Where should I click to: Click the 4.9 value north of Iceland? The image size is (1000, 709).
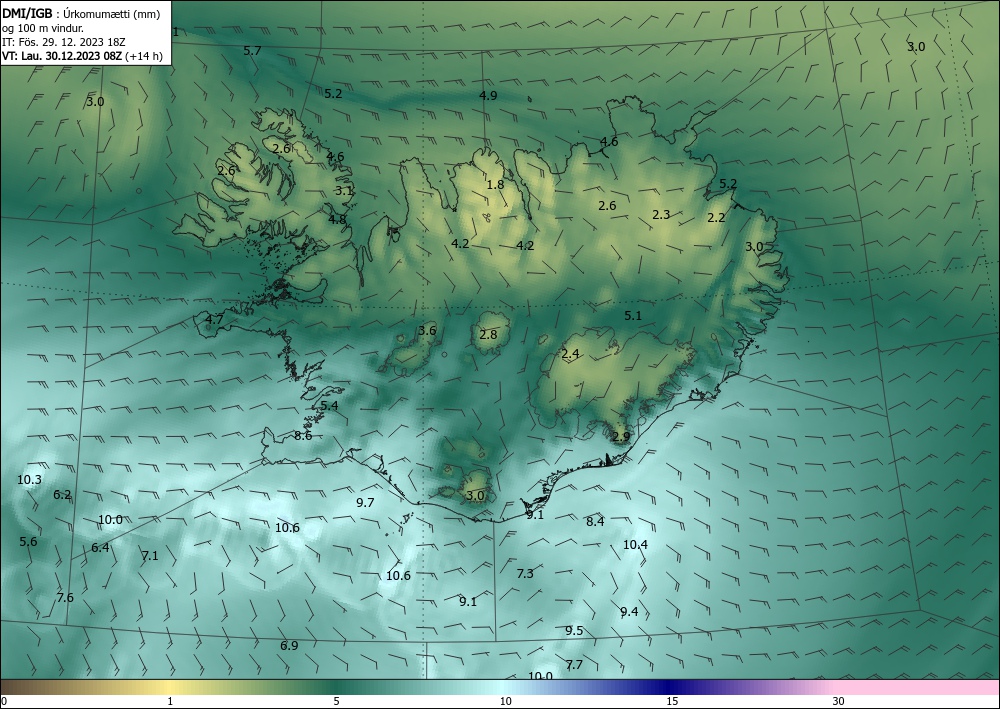488,96
